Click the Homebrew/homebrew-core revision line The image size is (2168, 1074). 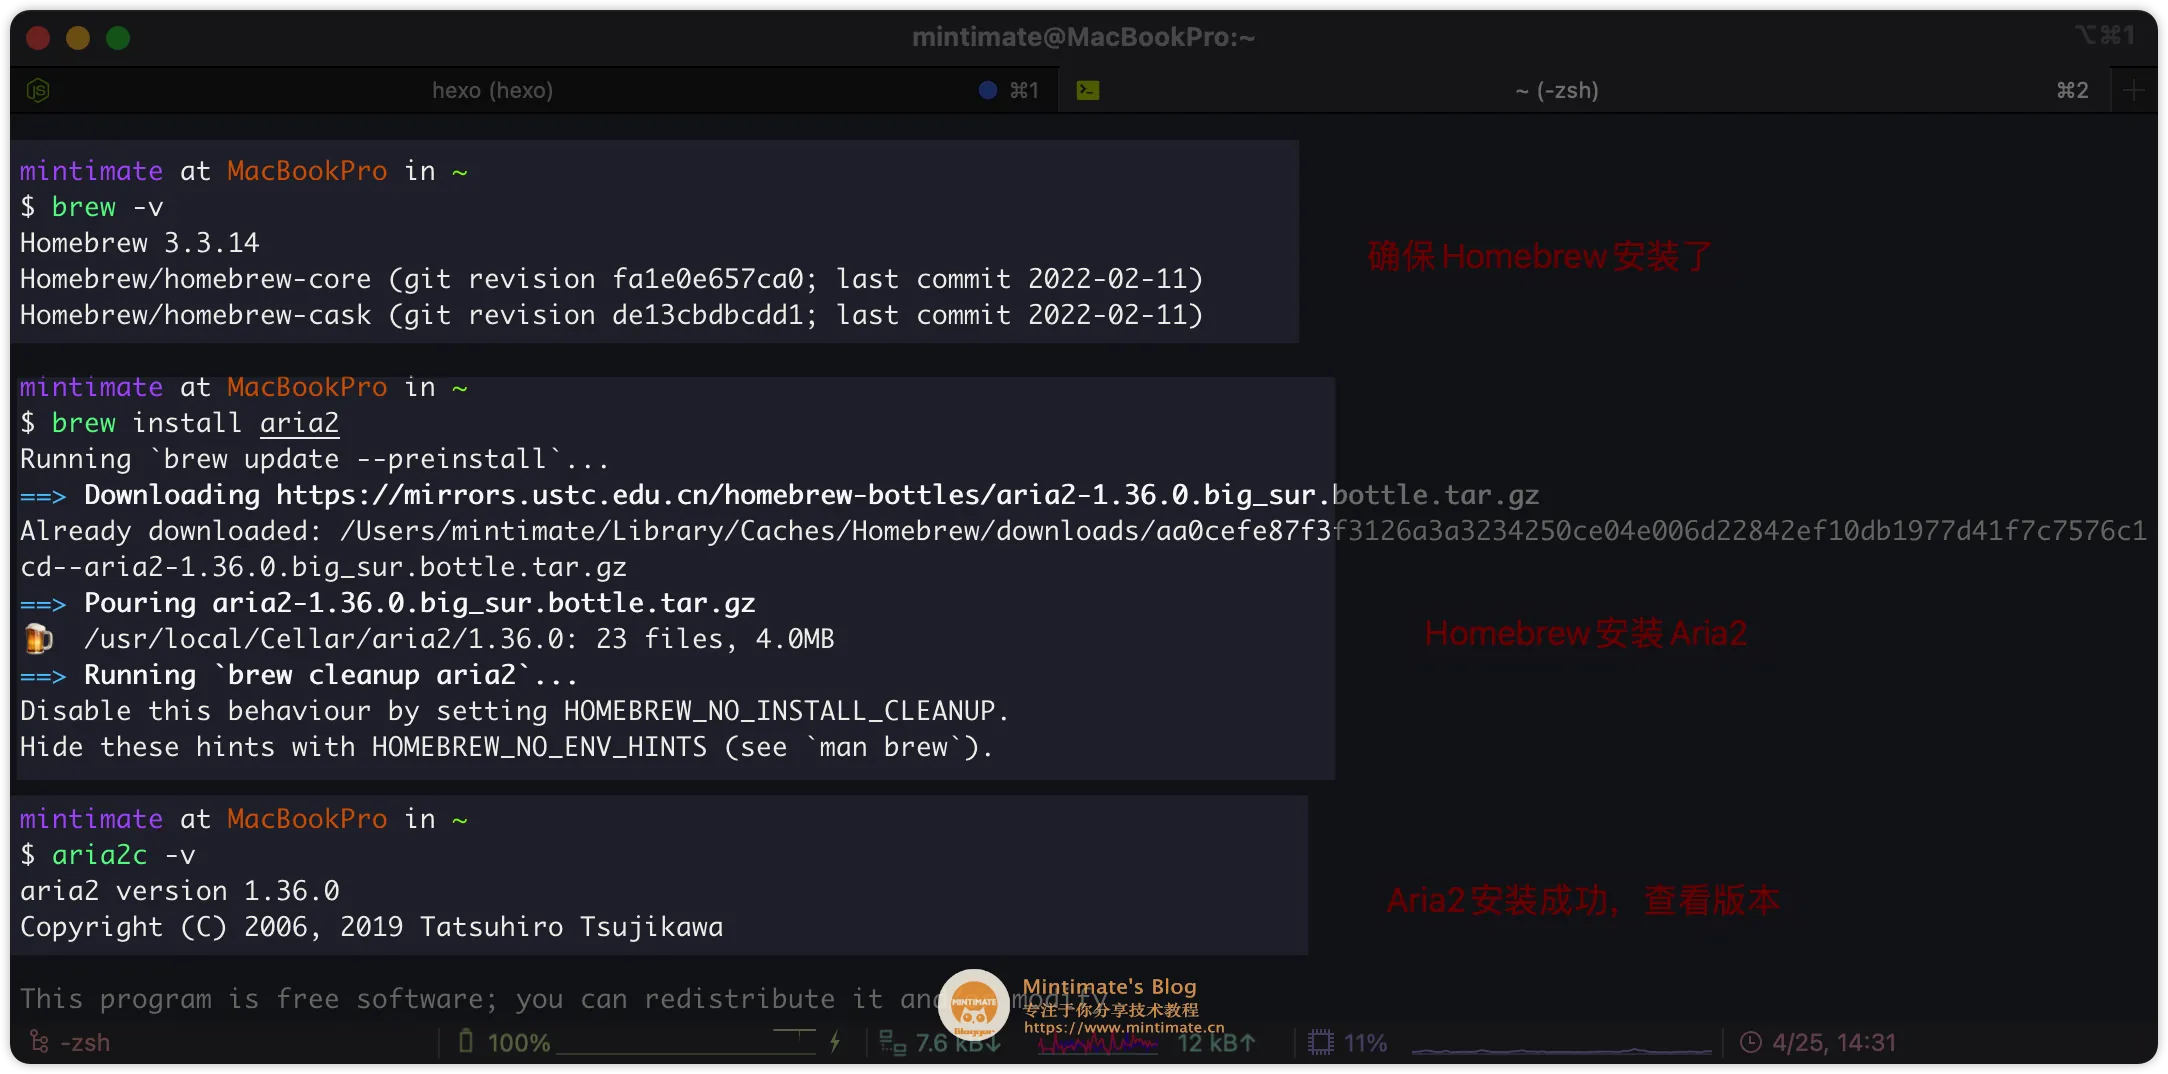click(611, 279)
